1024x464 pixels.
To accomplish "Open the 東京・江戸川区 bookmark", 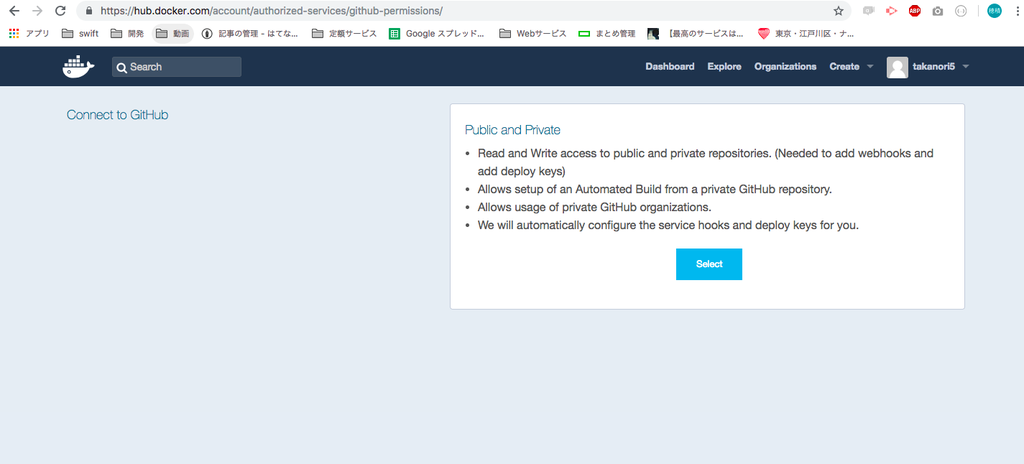I will tap(805, 33).
